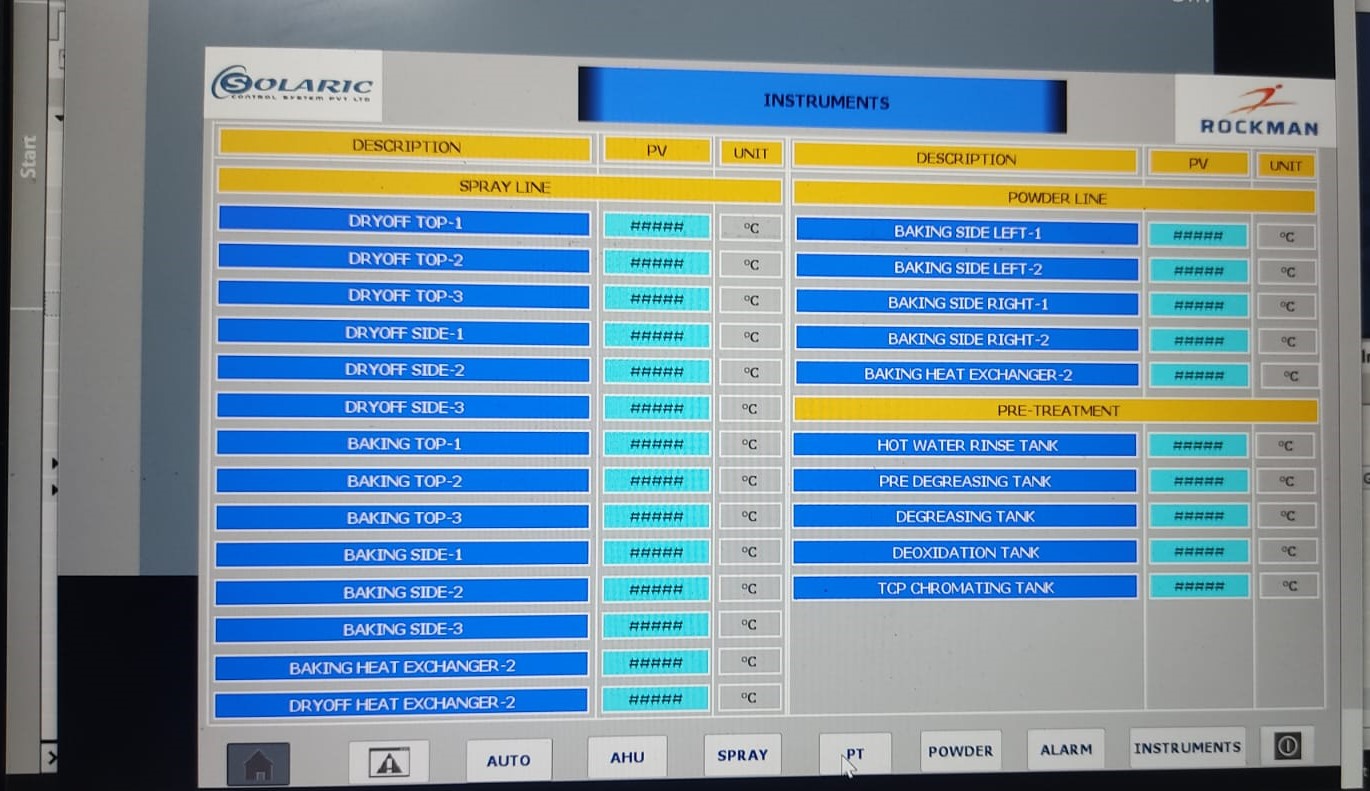Click the BAKING TOP-1 description label
Viewport: 1370px width, 791px height.
(x=403, y=443)
